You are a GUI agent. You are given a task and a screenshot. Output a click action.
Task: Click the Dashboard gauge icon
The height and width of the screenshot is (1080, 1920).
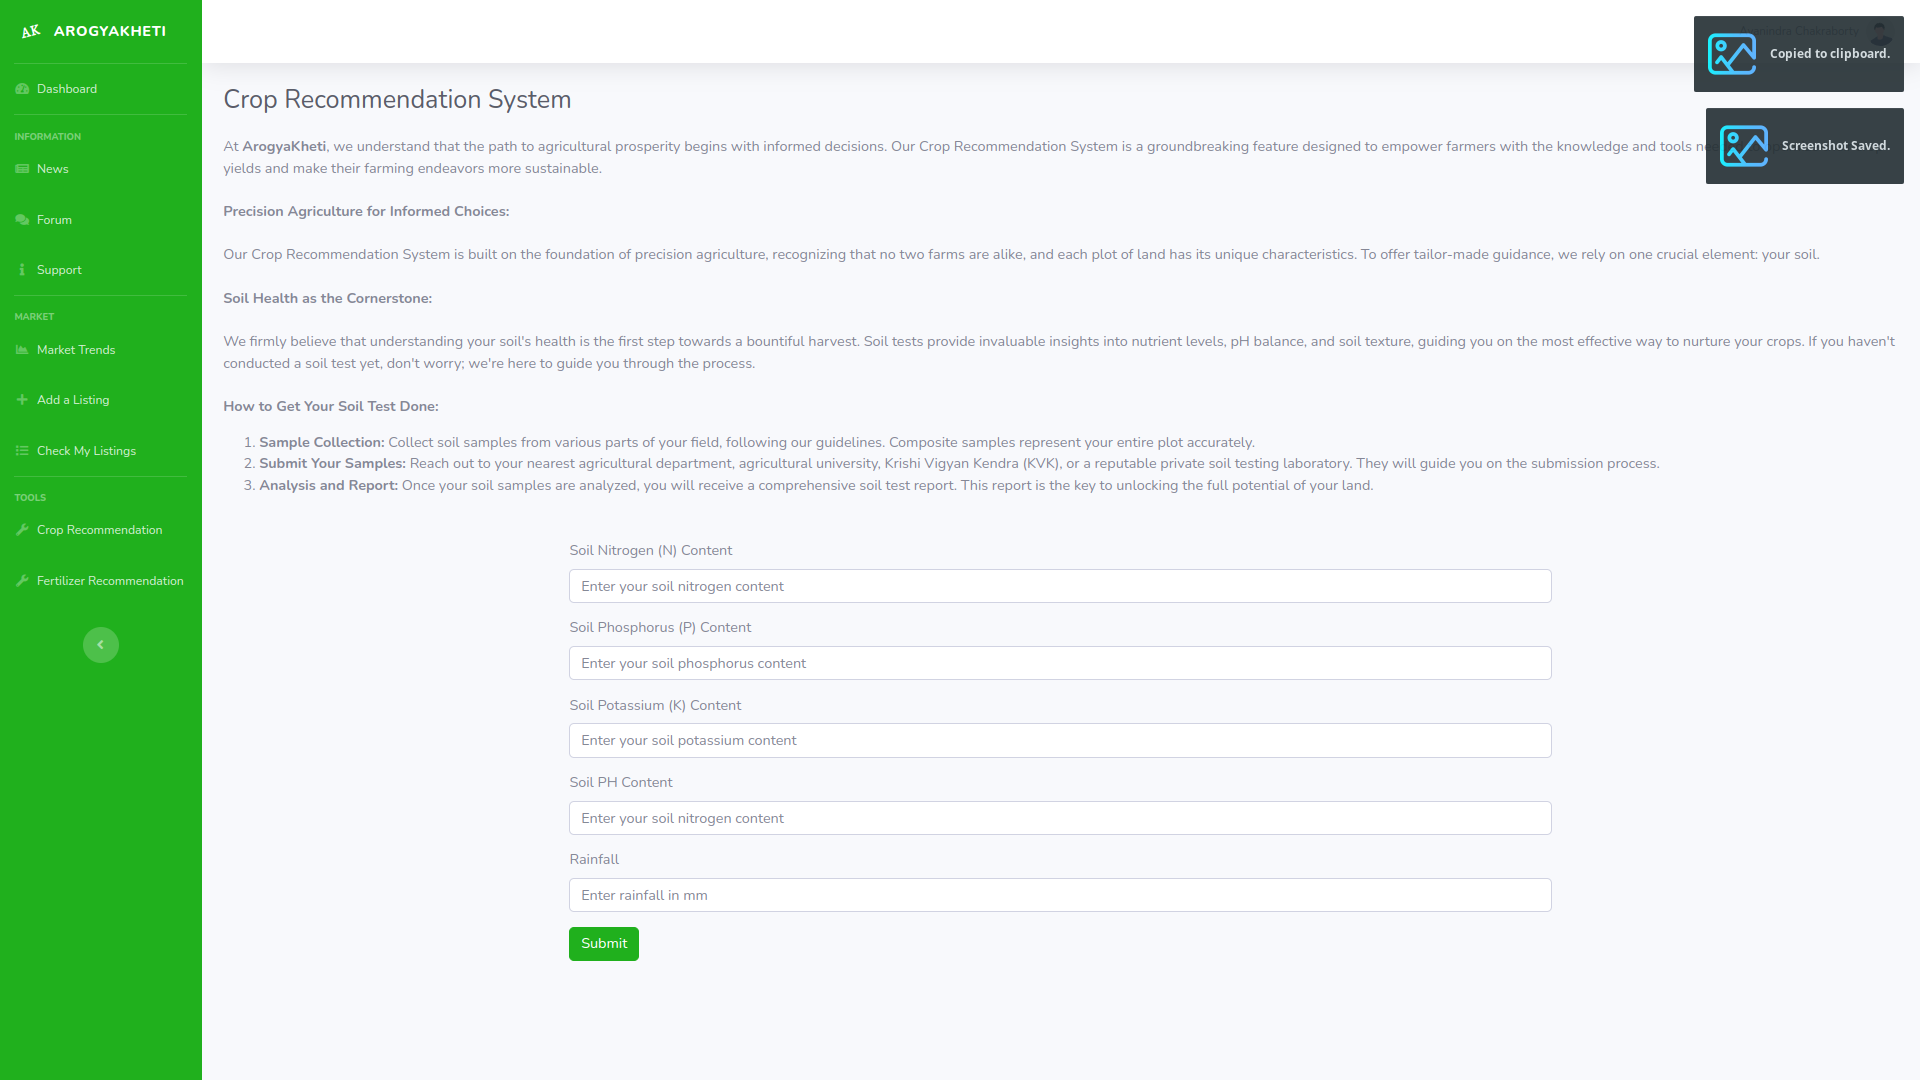click(22, 89)
